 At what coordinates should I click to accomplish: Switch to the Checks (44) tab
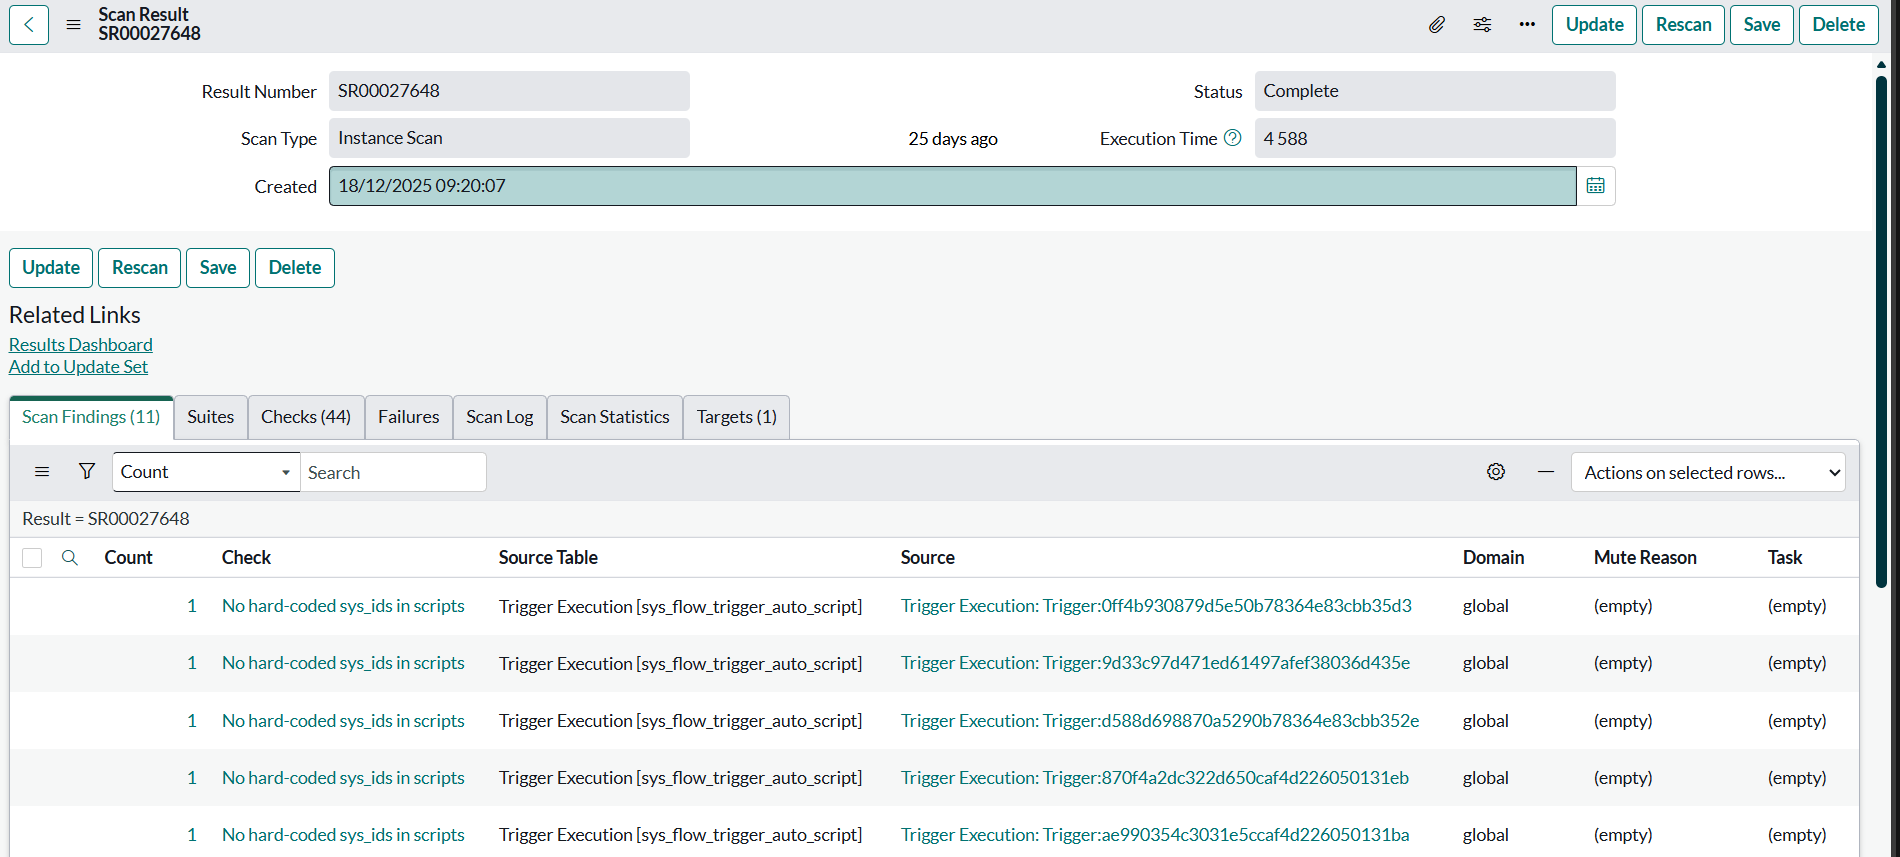(x=306, y=417)
